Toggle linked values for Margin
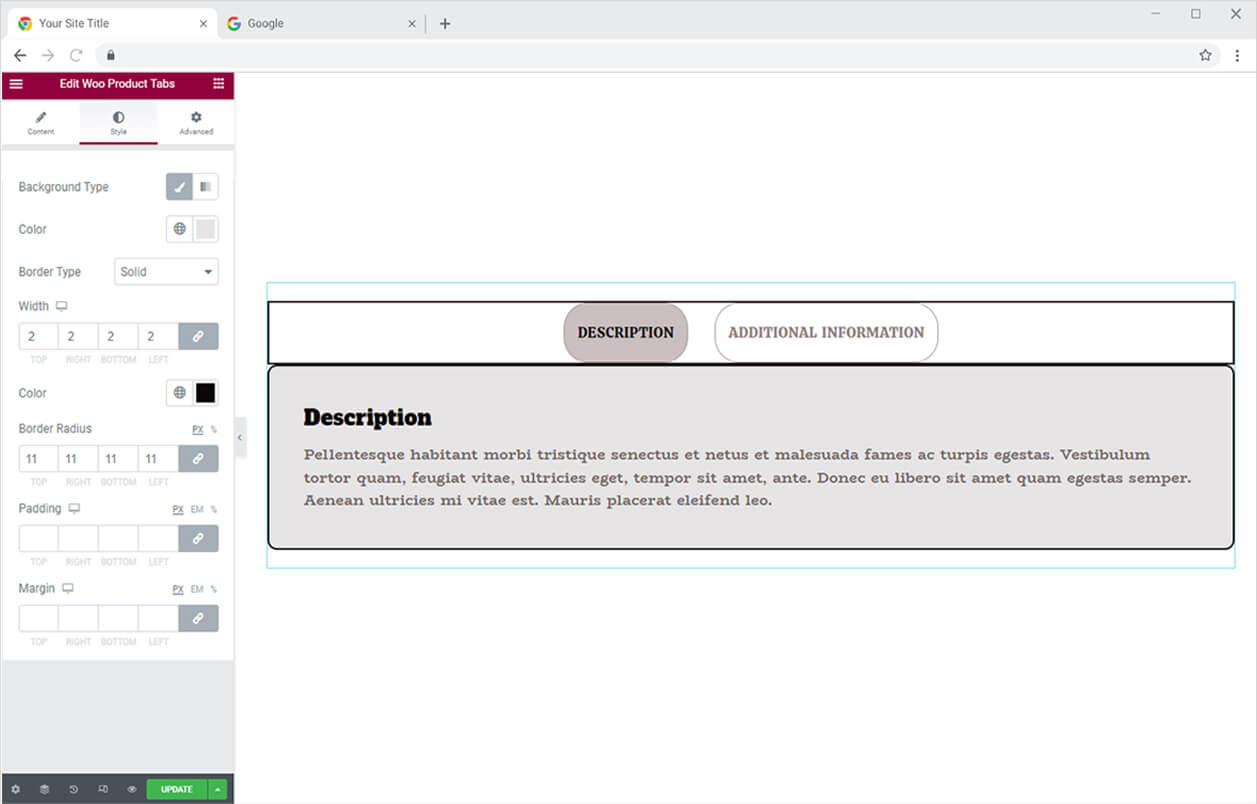 (198, 619)
